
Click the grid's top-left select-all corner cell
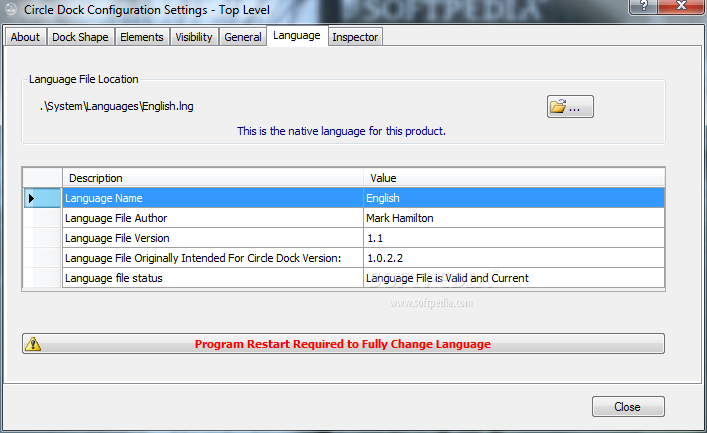click(x=42, y=178)
